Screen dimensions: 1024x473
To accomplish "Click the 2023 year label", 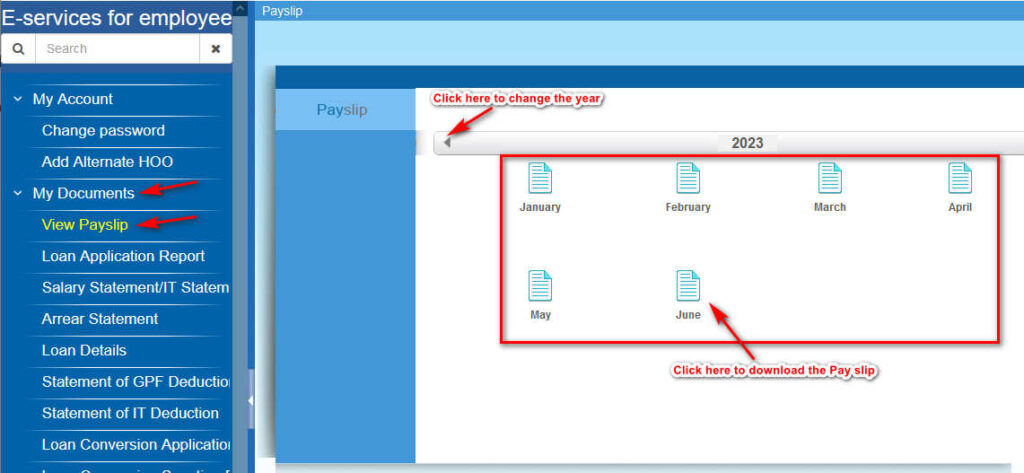I will 747,143.
